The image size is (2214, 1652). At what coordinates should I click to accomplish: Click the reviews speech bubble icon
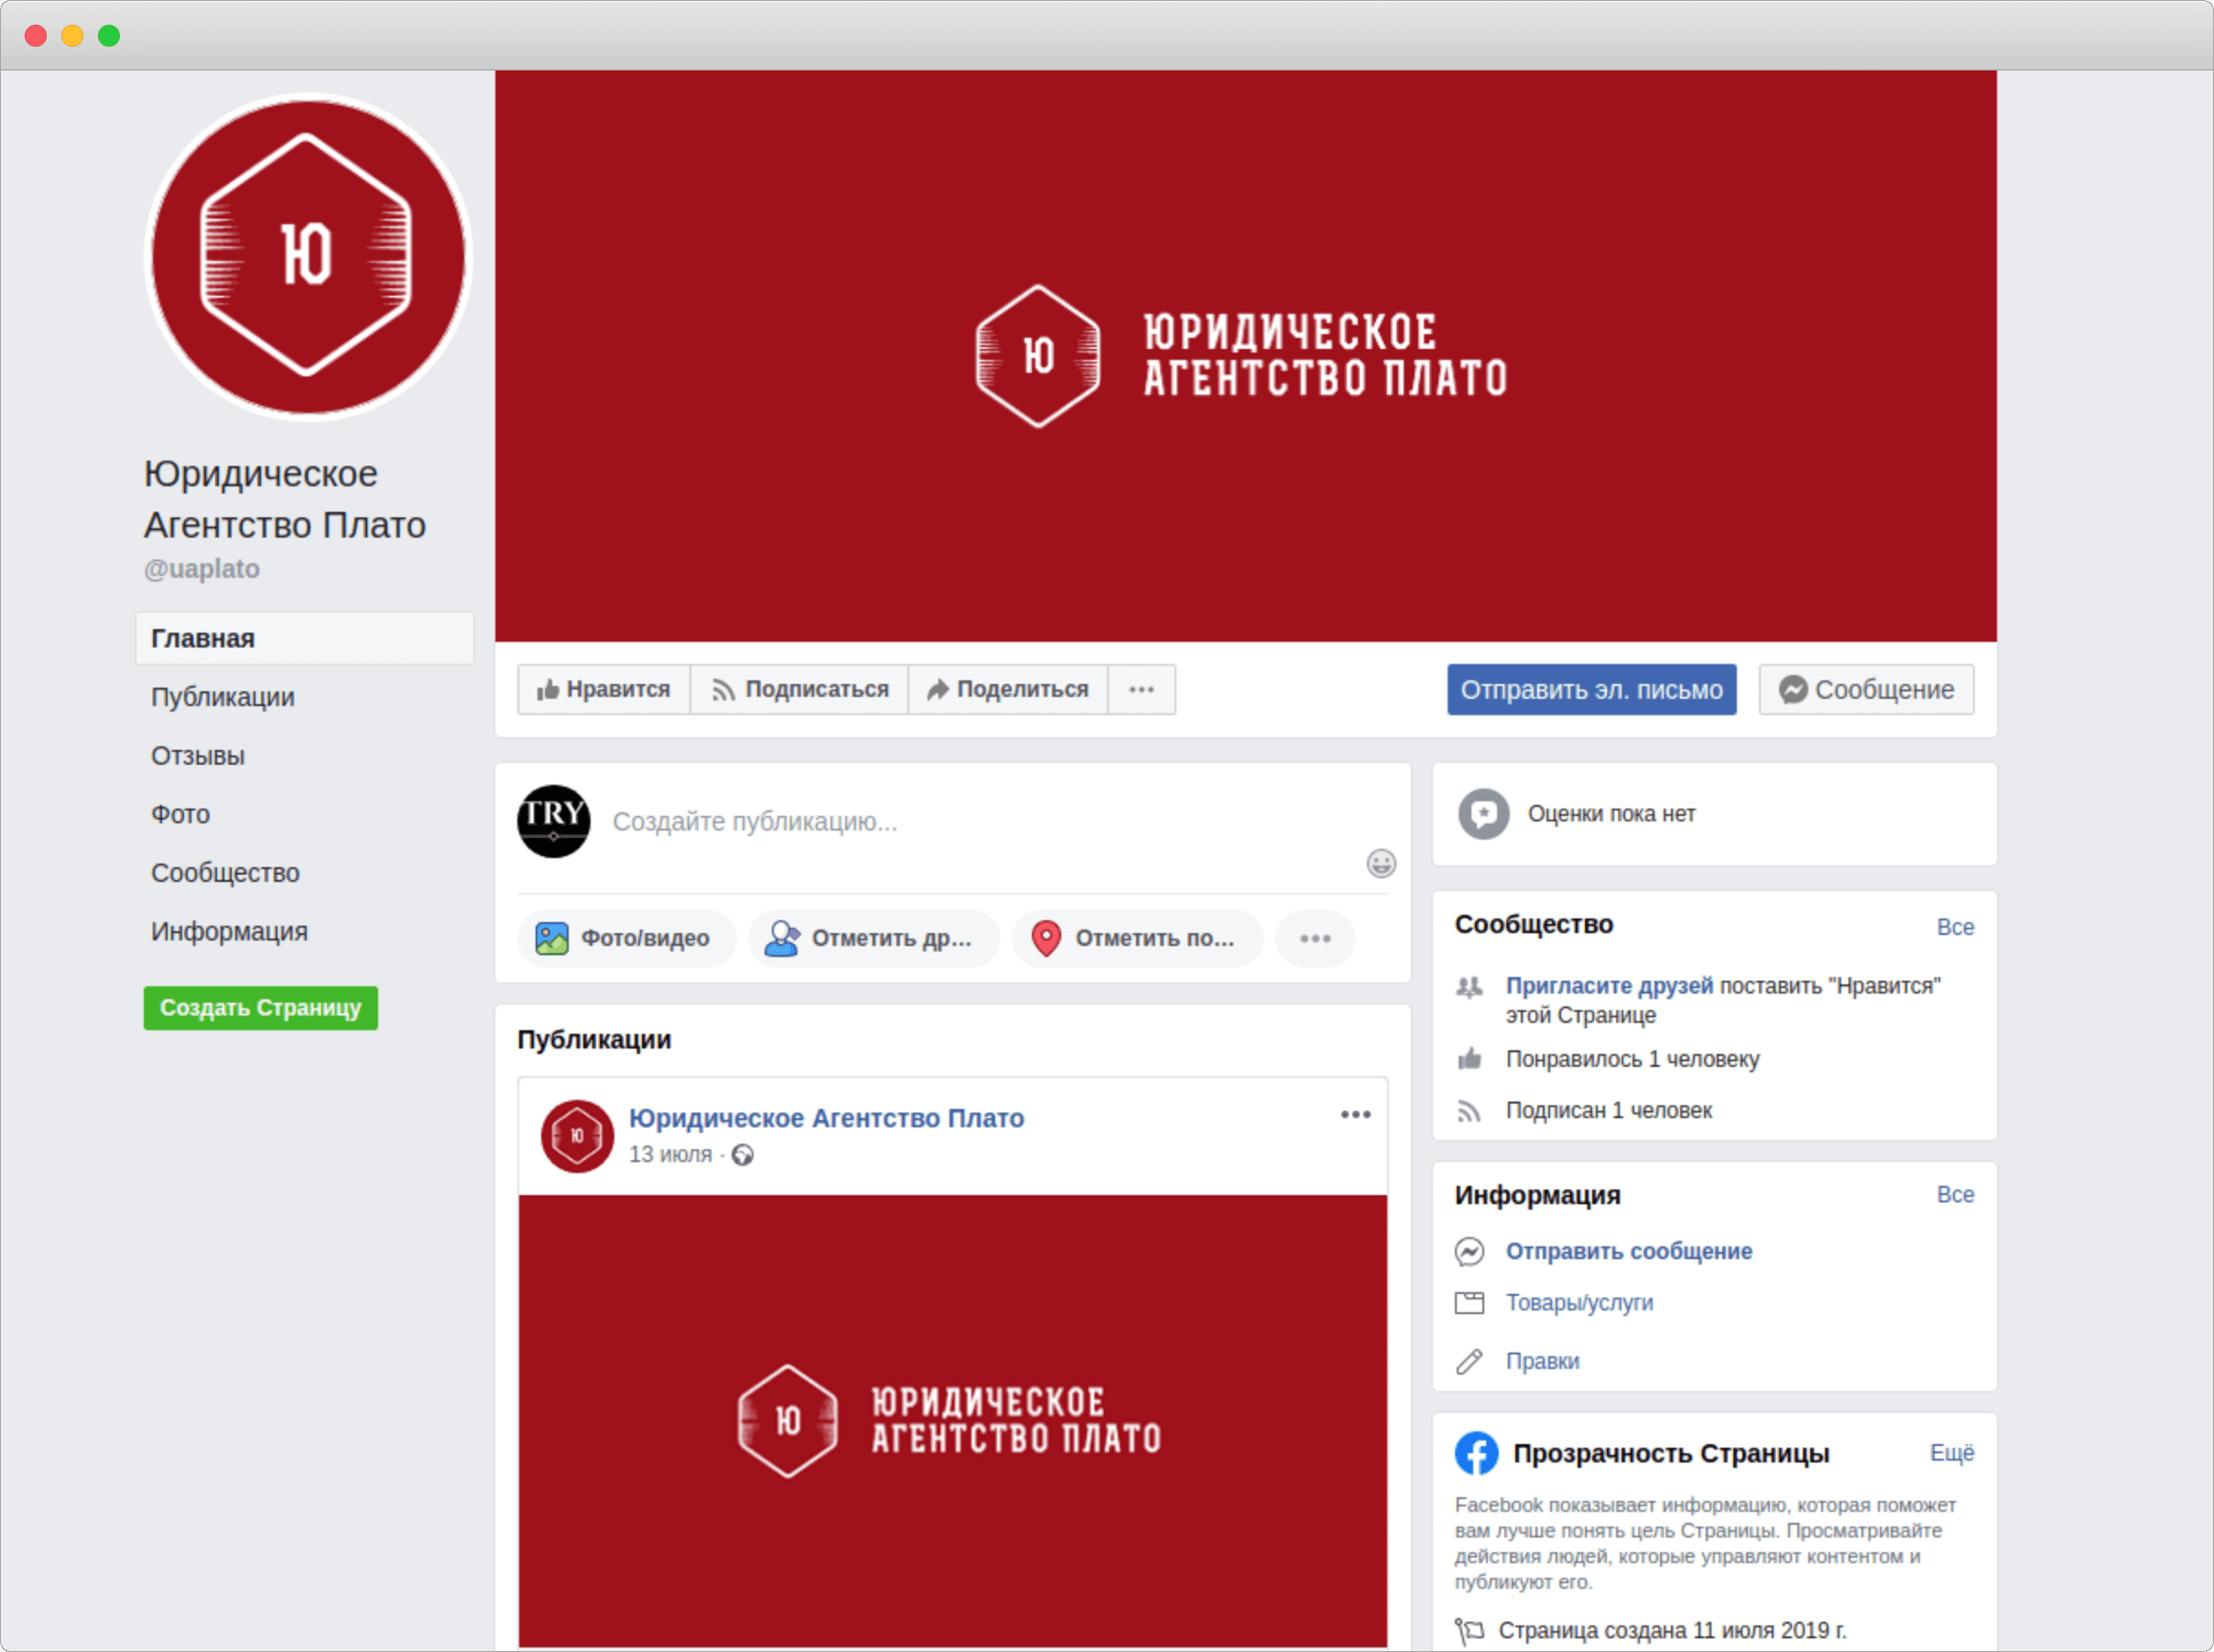[1483, 814]
